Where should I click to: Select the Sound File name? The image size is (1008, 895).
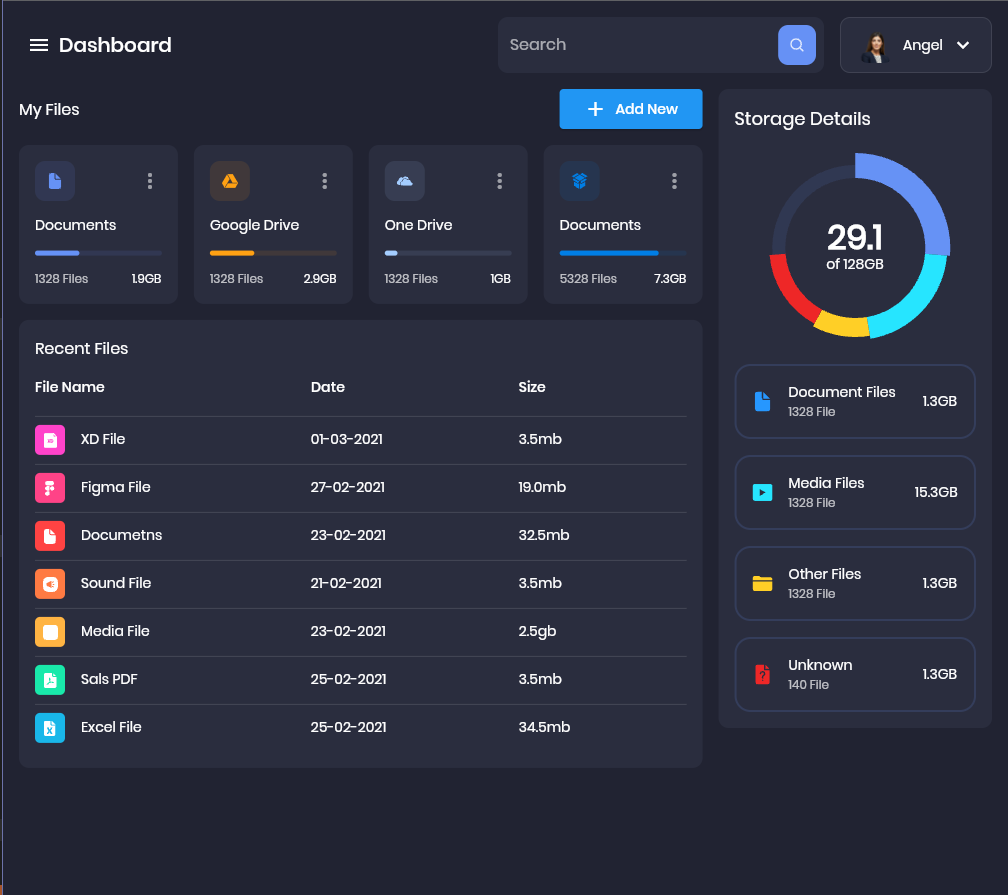(x=116, y=583)
